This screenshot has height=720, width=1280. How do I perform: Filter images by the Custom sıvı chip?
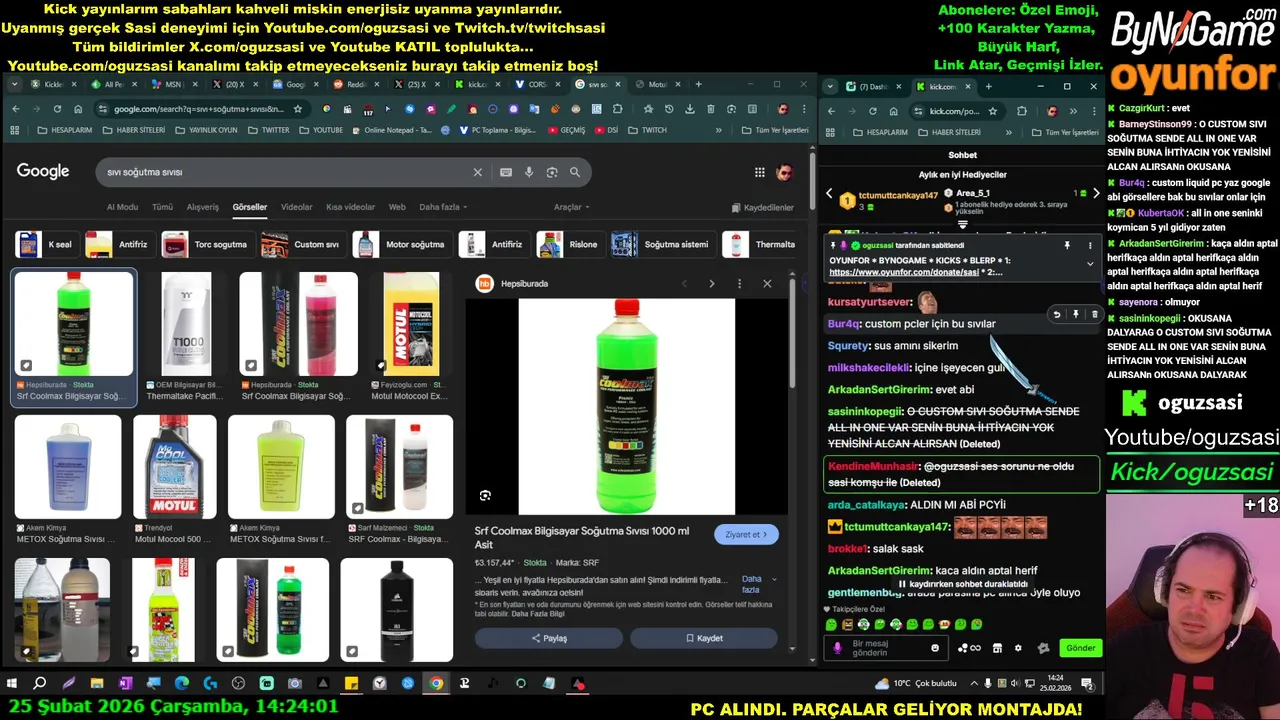pyautogui.click(x=302, y=244)
